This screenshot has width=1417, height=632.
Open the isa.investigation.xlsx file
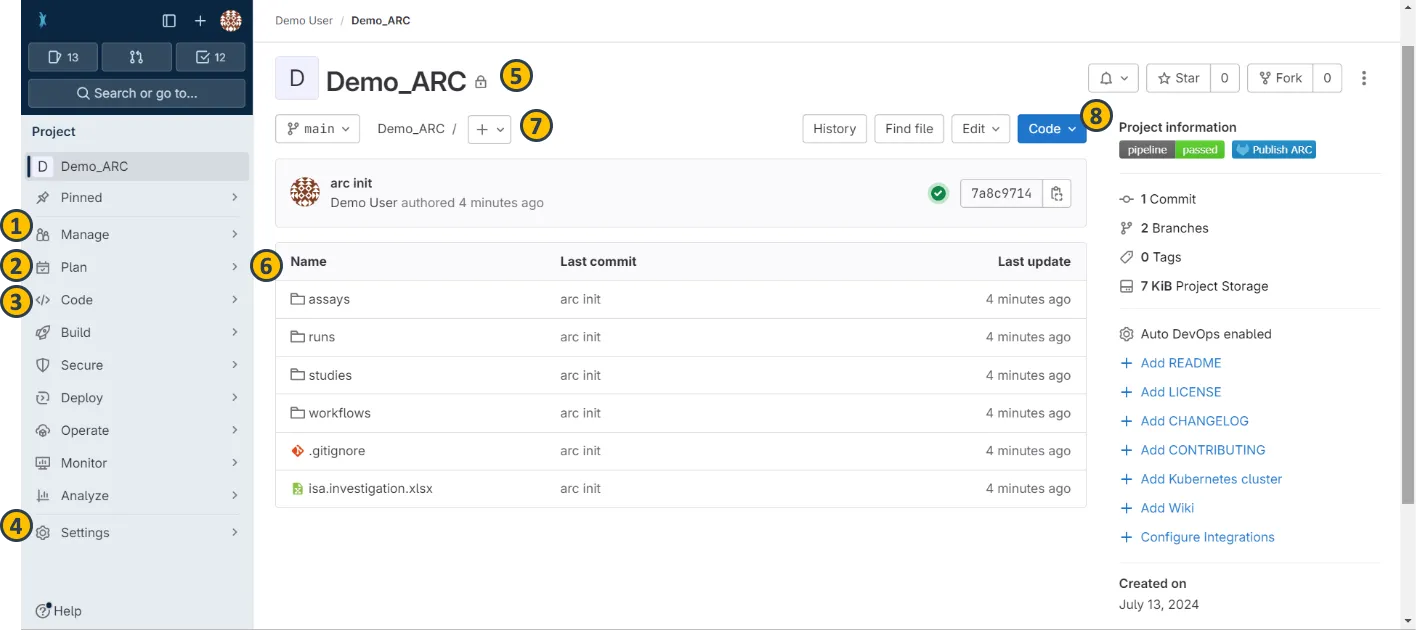click(x=370, y=489)
